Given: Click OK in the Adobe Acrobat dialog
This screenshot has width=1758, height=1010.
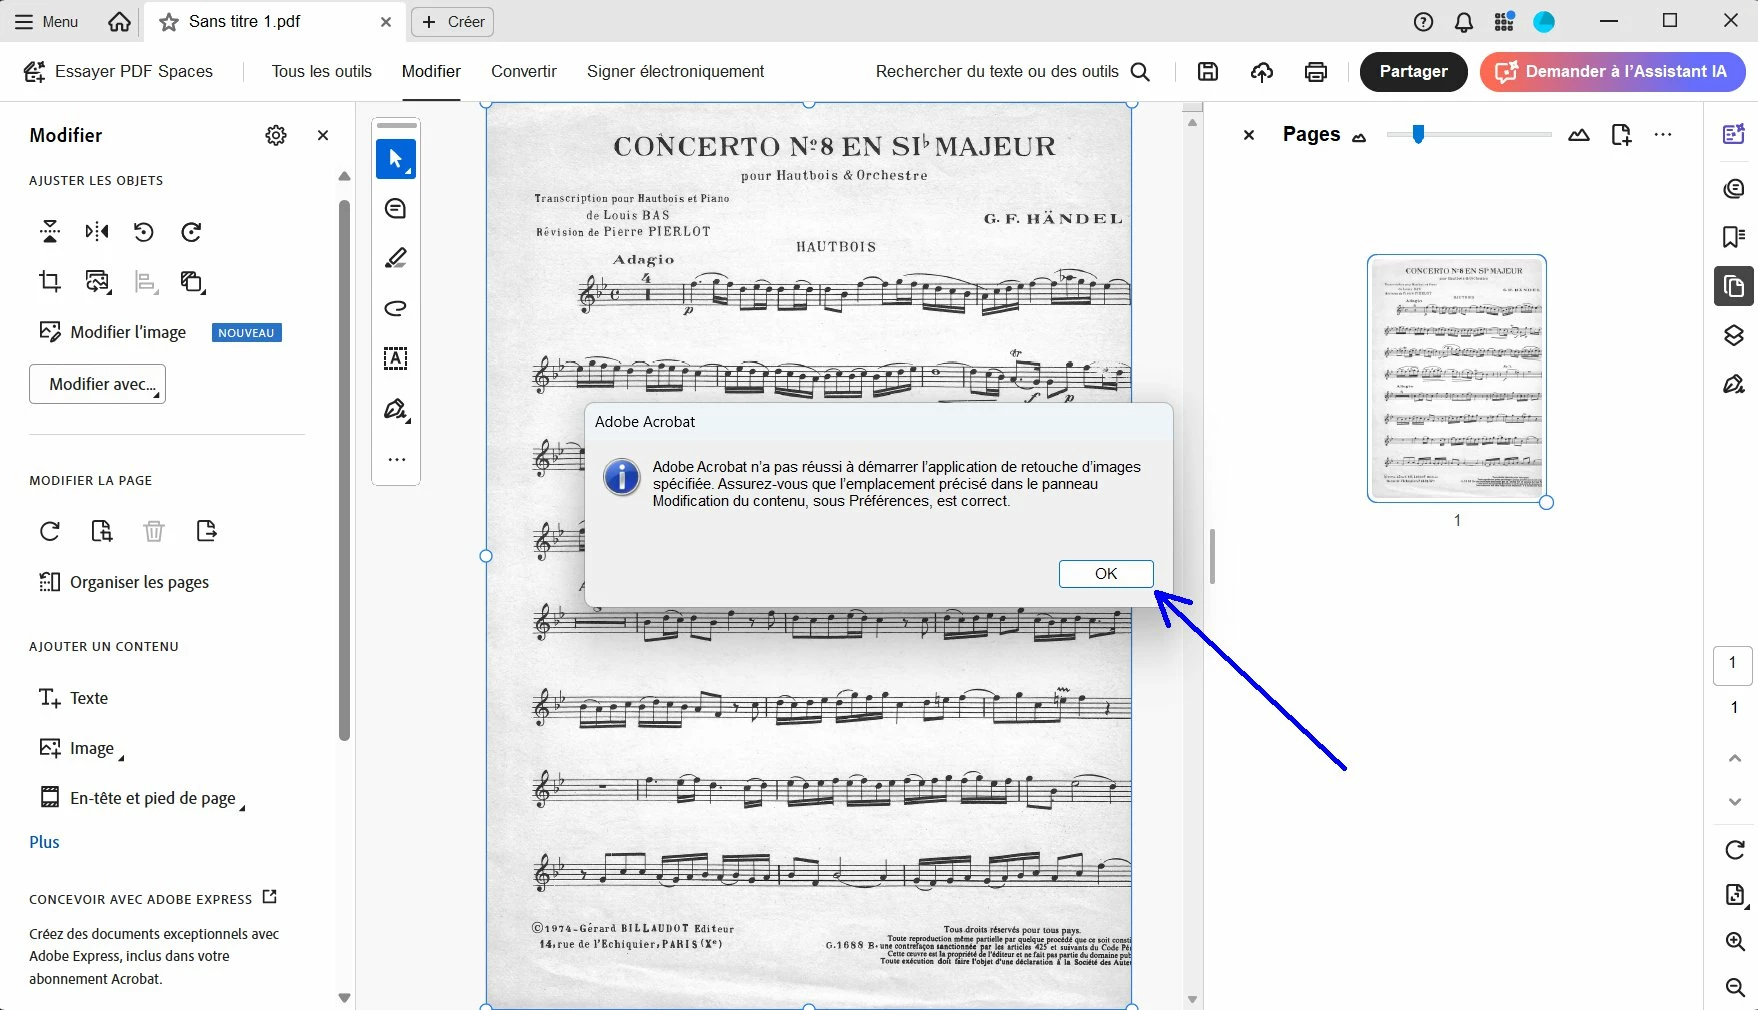Looking at the screenshot, I should click(1106, 574).
